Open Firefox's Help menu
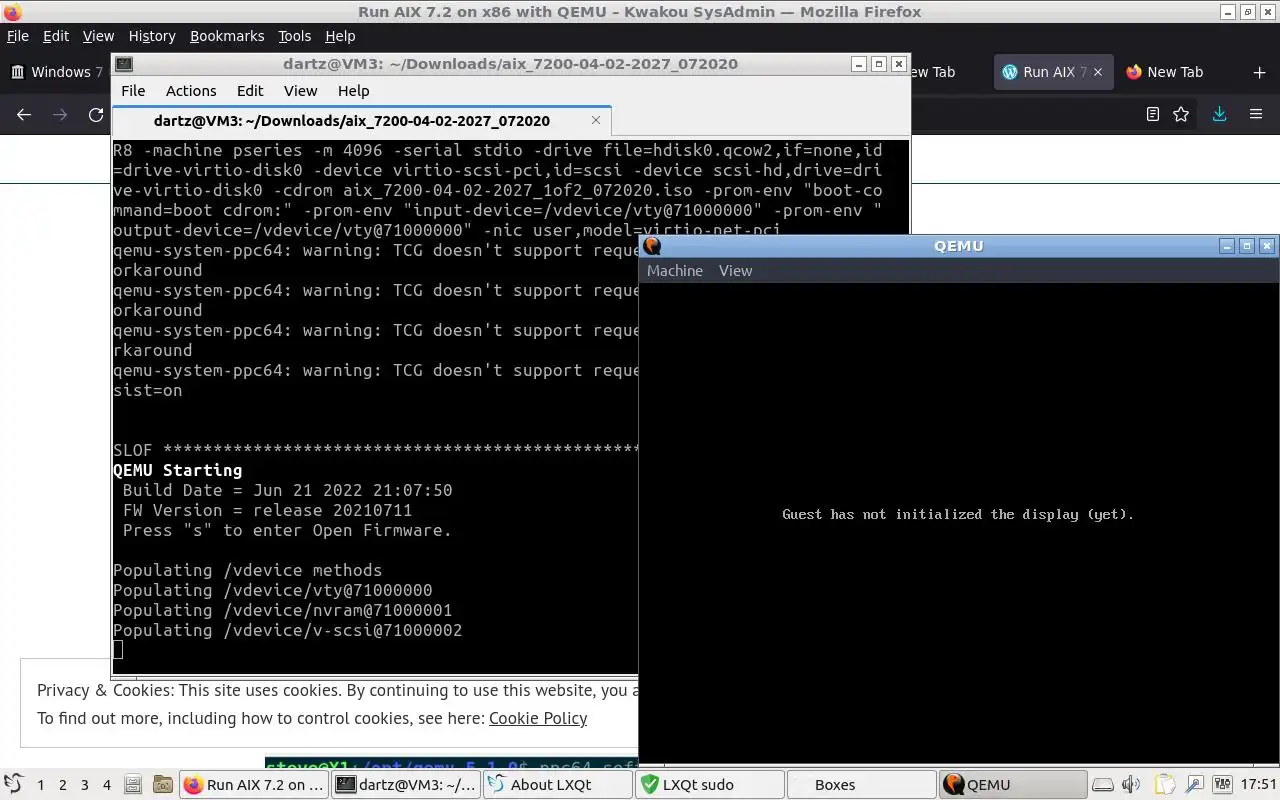The height and width of the screenshot is (800, 1280). coord(340,36)
